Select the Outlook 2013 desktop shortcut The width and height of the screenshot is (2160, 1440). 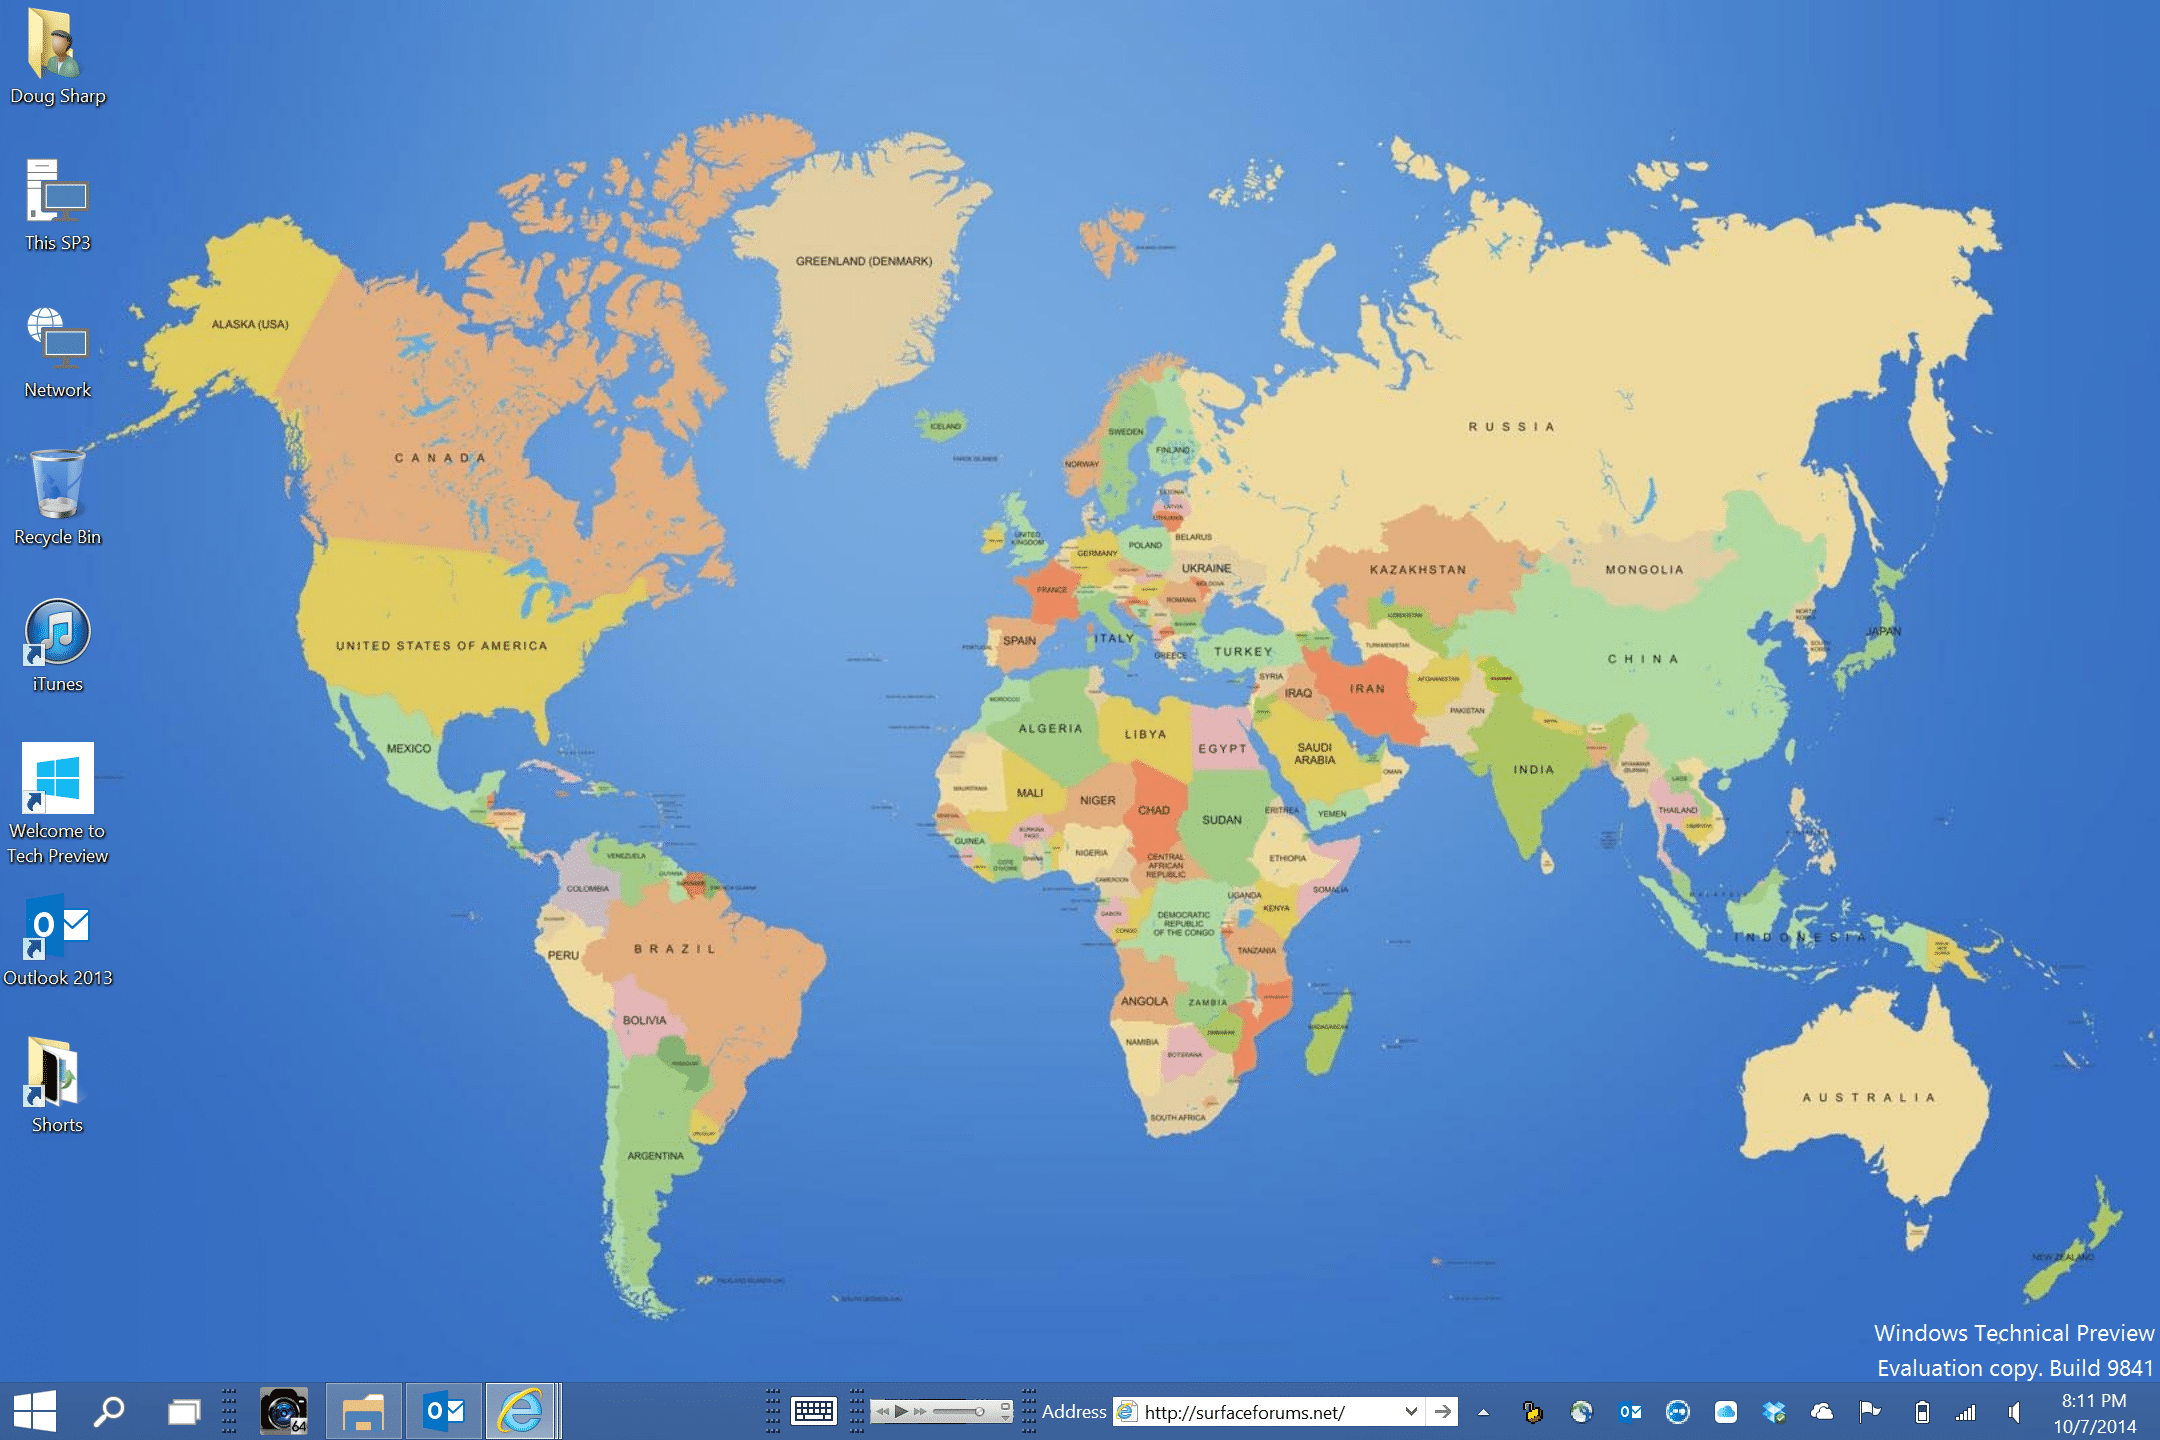pyautogui.click(x=57, y=940)
